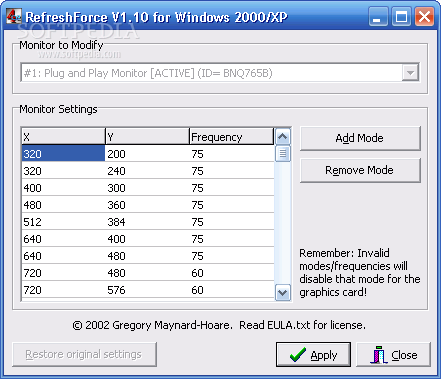Image resolution: width=441 pixels, height=379 pixels.
Task: Click Restore original settings button
Action: tap(84, 354)
